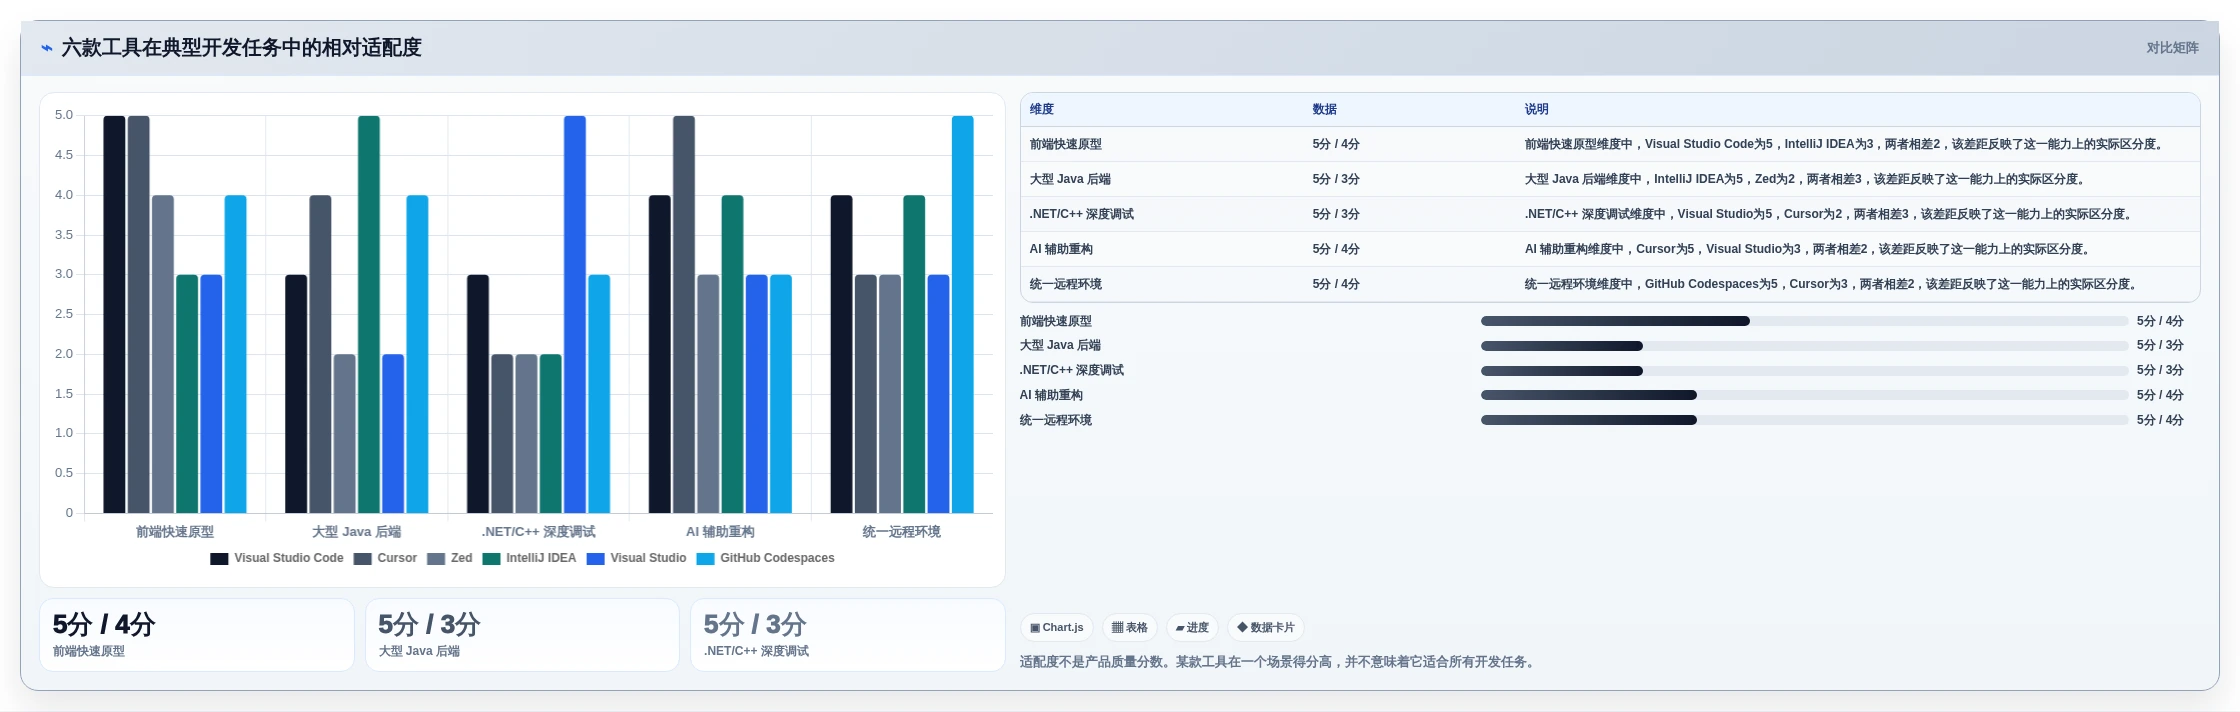Screen dimensions: 2240x712
Task: Click 统一远程环境 progress bar
Action: [1804, 420]
